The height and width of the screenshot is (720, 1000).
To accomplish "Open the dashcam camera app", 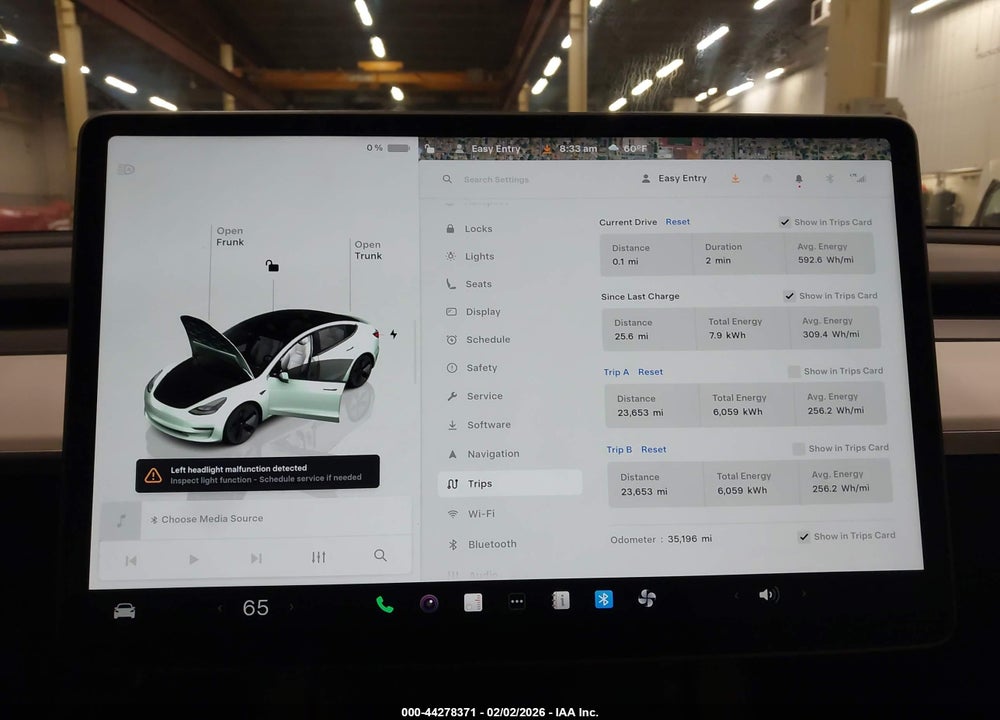I will tap(429, 603).
